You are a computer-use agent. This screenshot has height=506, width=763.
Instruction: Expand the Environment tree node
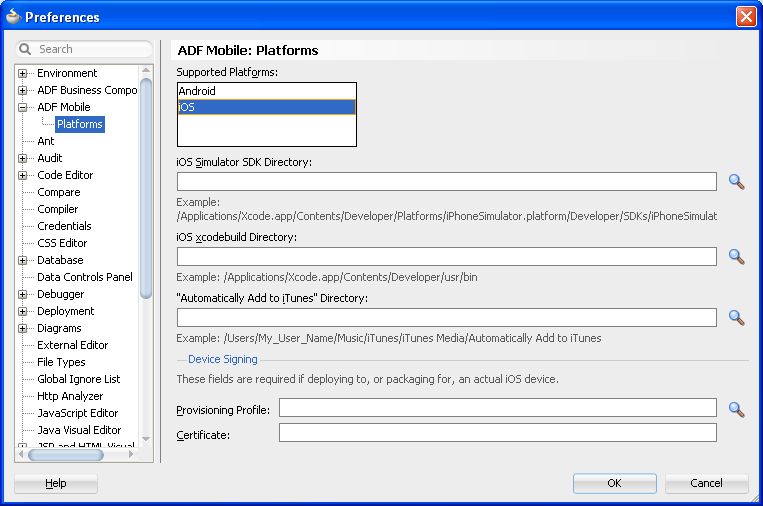22,73
